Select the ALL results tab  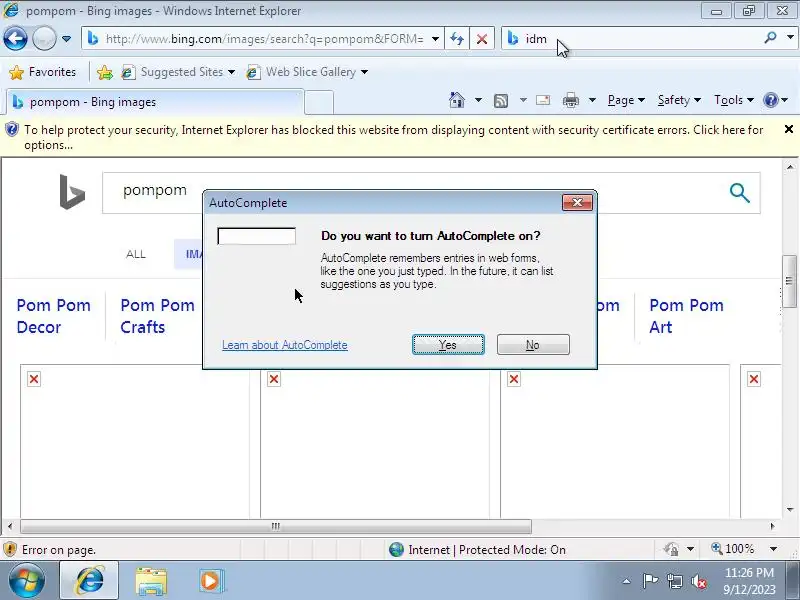pyautogui.click(x=136, y=254)
